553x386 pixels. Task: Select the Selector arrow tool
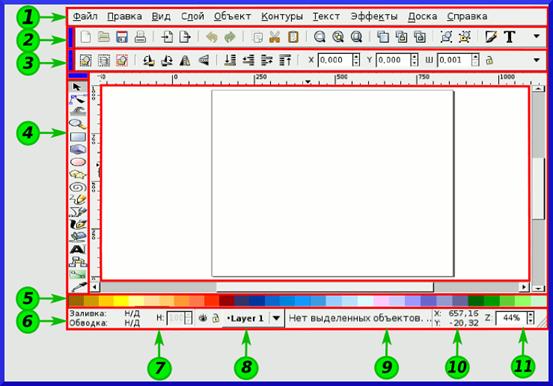tap(77, 87)
